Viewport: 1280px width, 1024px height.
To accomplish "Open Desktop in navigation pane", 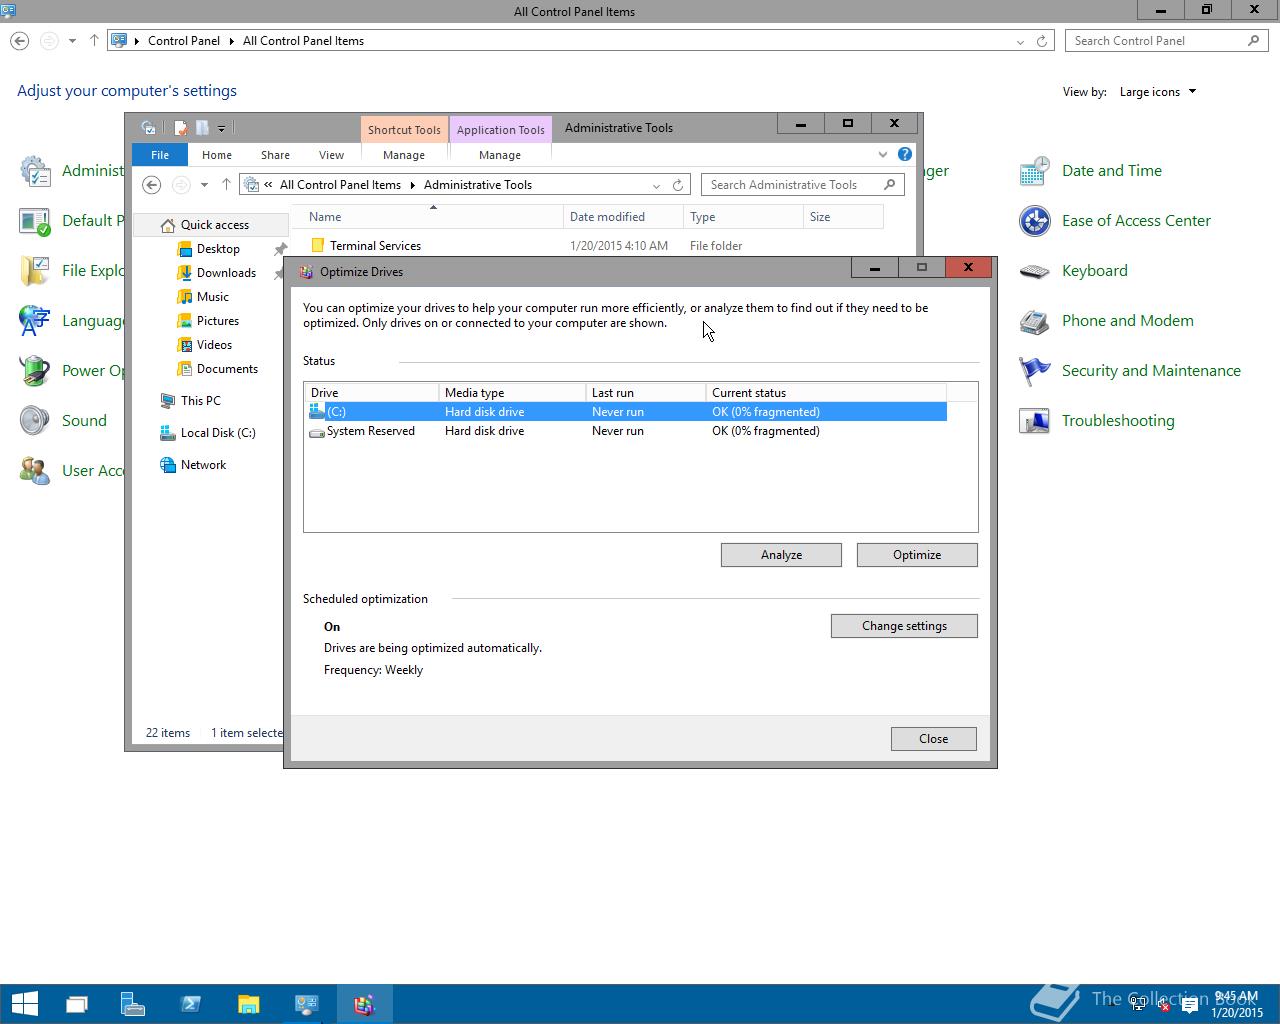I will click(x=217, y=249).
